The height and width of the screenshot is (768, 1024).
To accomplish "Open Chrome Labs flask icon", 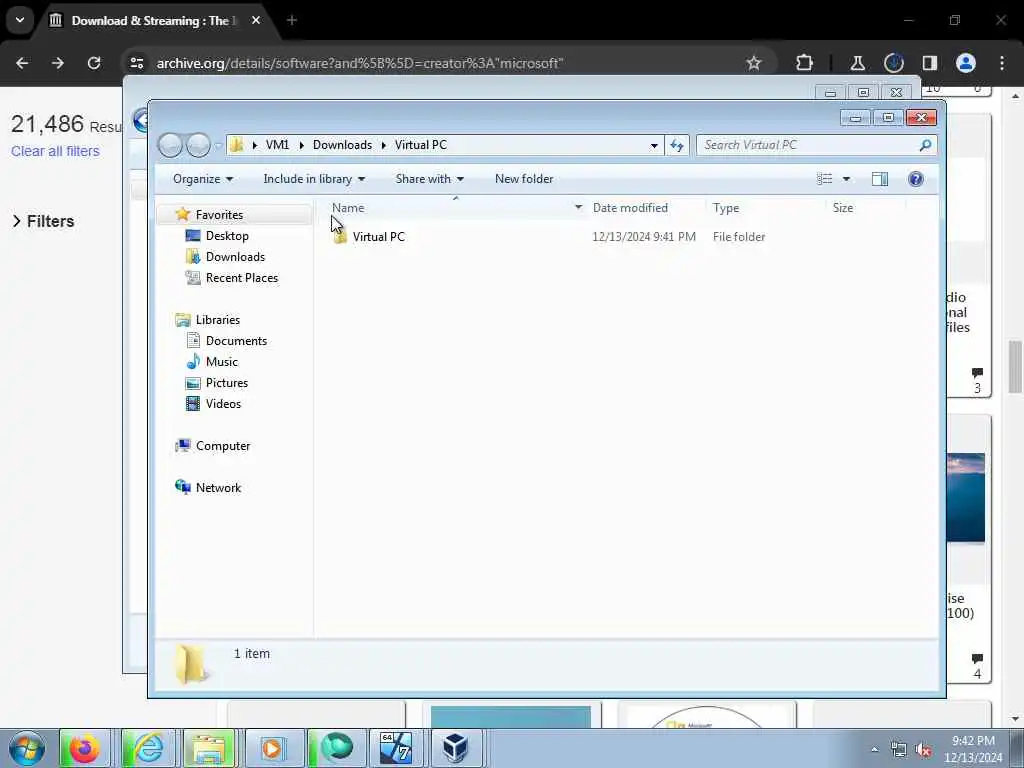I will pyautogui.click(x=857, y=63).
